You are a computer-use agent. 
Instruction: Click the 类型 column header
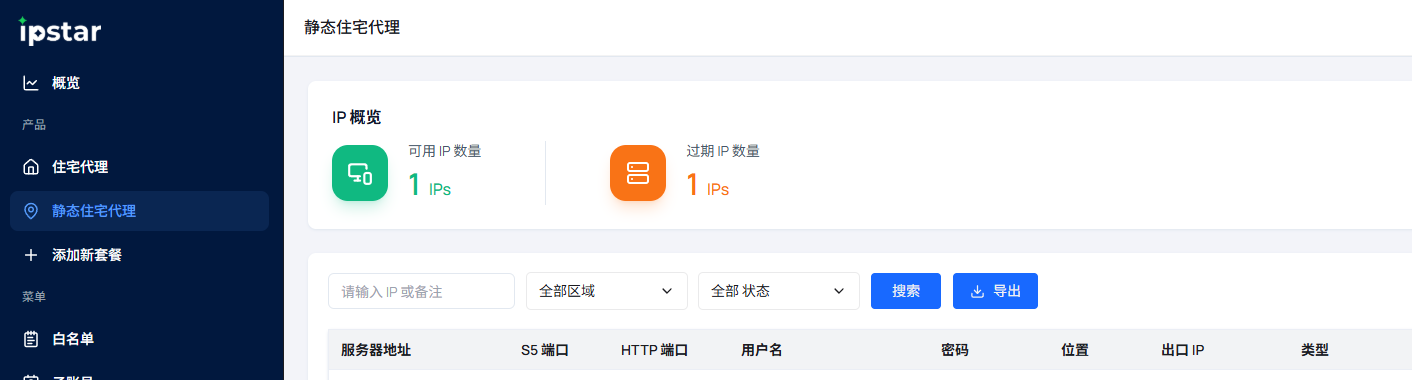pyautogui.click(x=1315, y=350)
